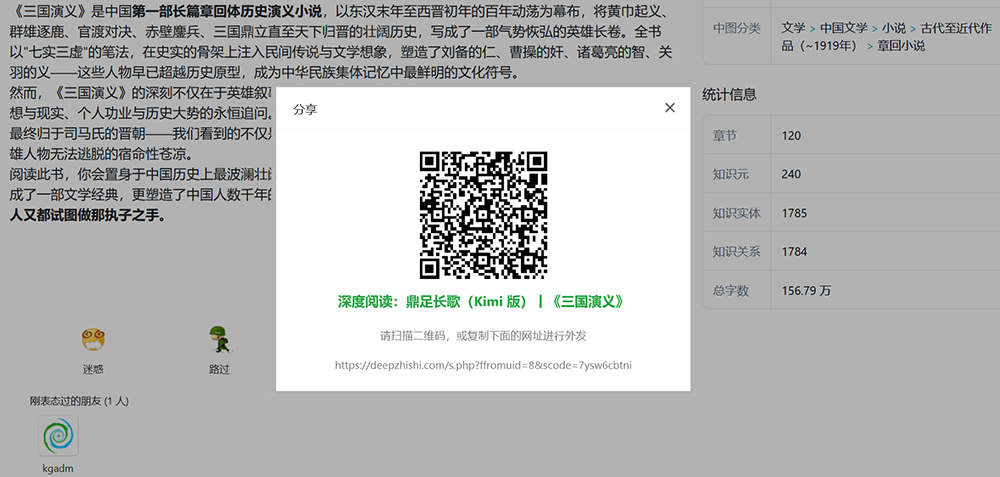Click the 迷惑 label under the emoji
Viewport: 1000px width, 477px height.
[93, 369]
